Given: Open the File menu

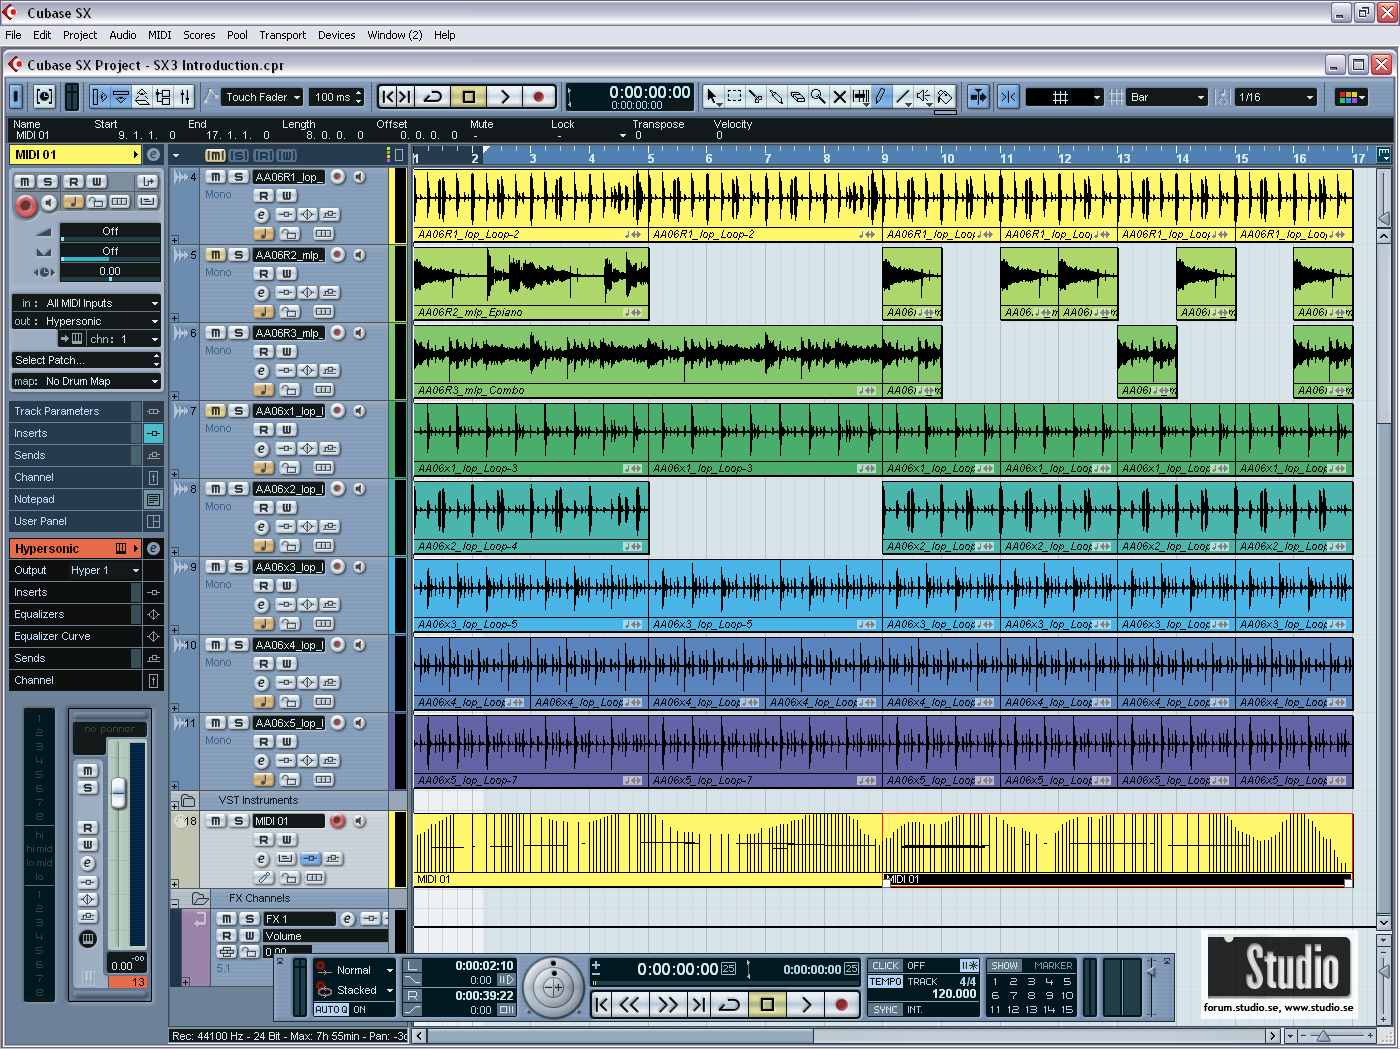Looking at the screenshot, I should [x=13, y=35].
